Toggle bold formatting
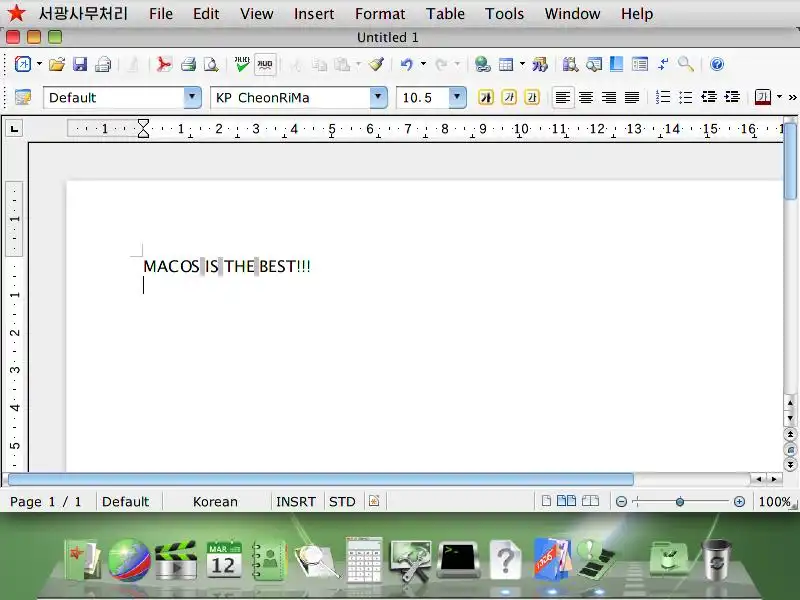The height and width of the screenshot is (600, 800). pos(486,97)
